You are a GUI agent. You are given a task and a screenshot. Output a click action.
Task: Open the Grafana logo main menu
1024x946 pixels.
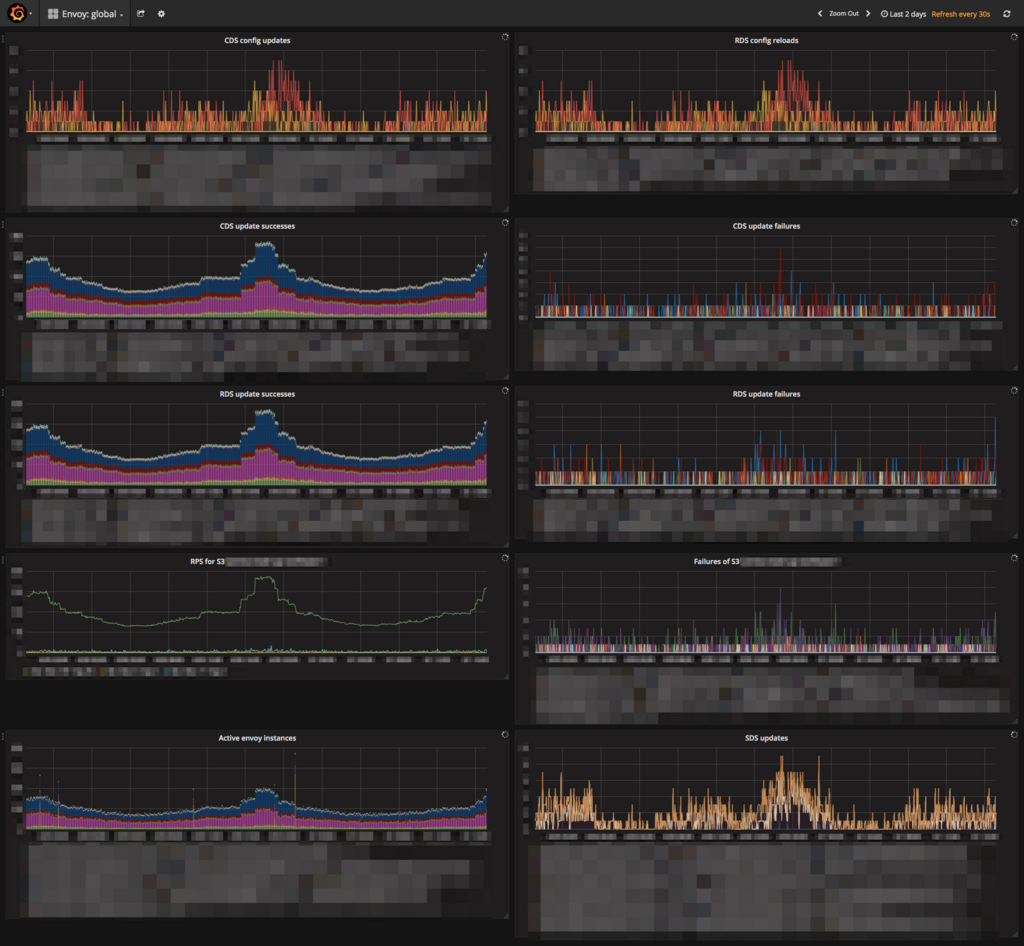[17, 14]
